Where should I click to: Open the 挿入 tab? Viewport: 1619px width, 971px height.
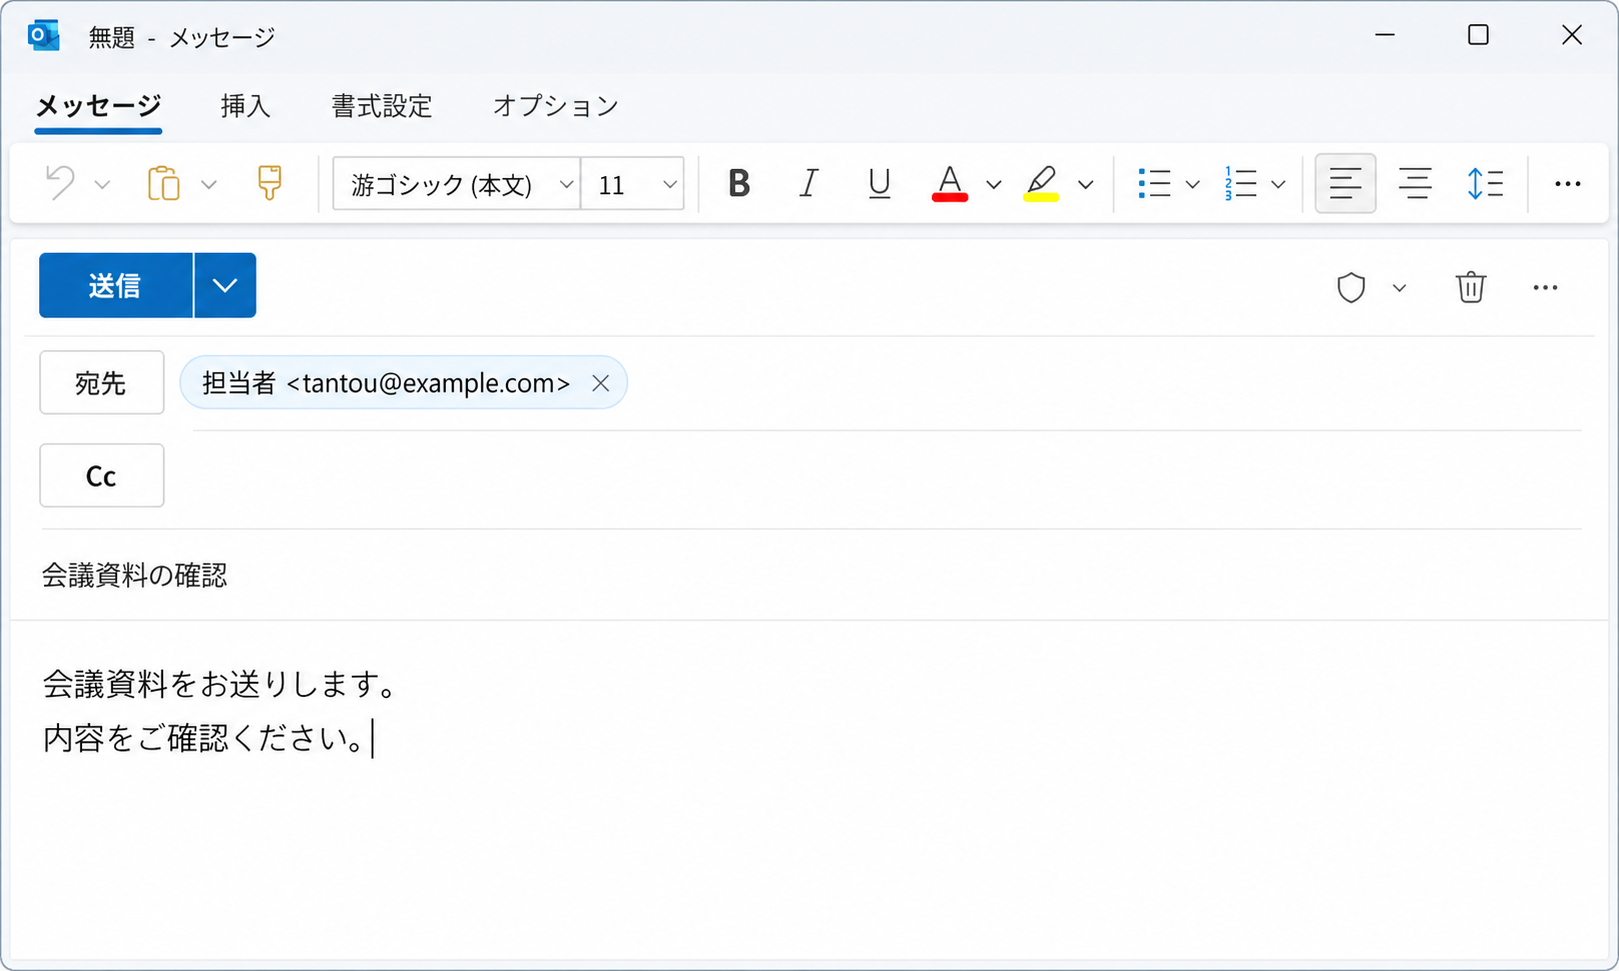(245, 106)
